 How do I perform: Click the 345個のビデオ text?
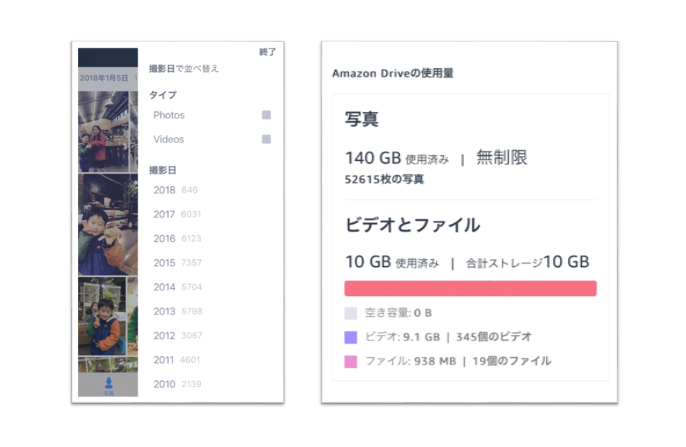click(x=494, y=337)
